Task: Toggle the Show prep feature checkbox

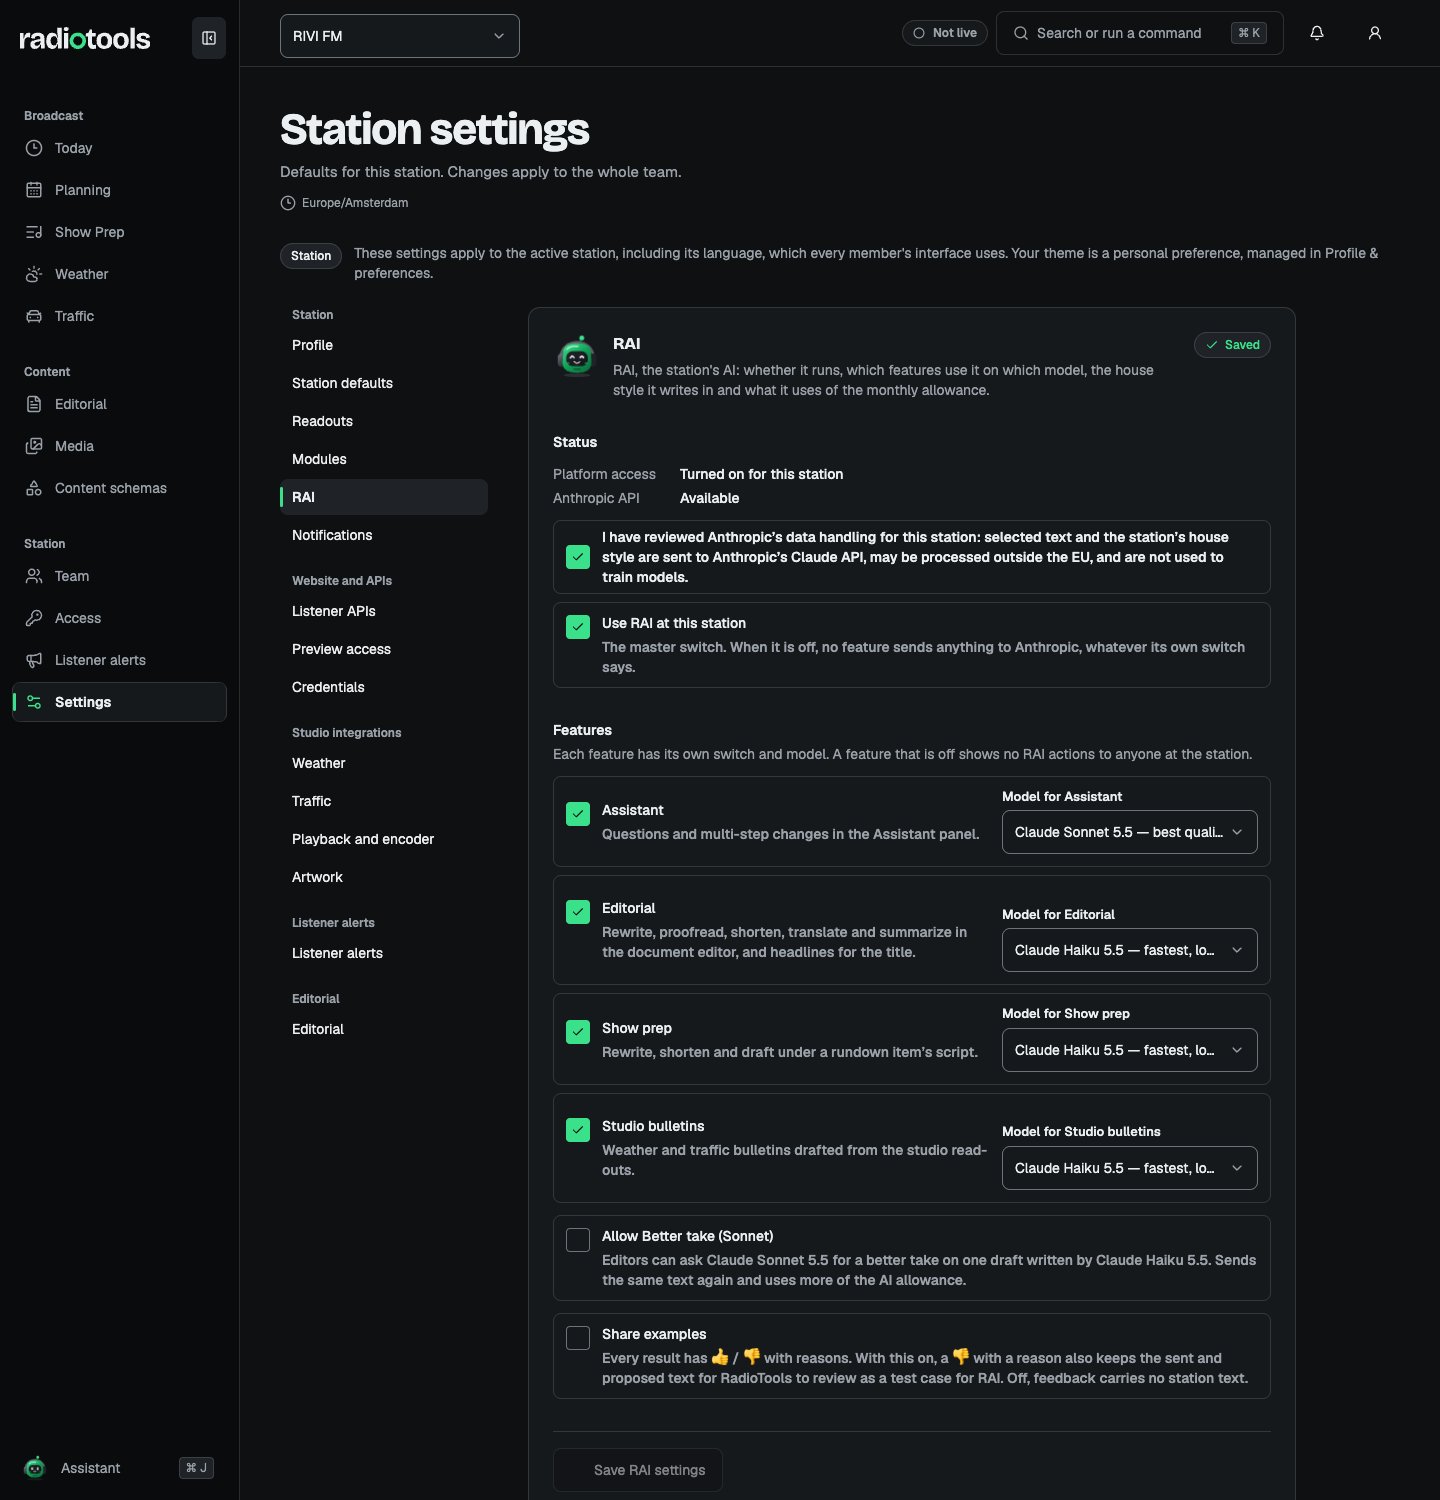Action: tap(578, 1032)
